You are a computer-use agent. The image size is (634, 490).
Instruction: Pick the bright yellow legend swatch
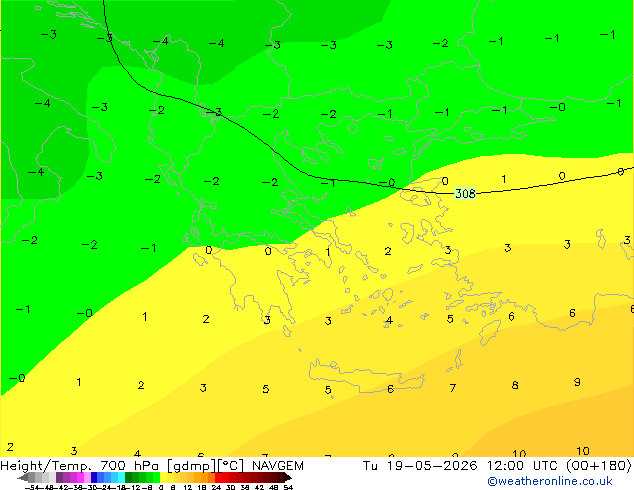click(163, 477)
